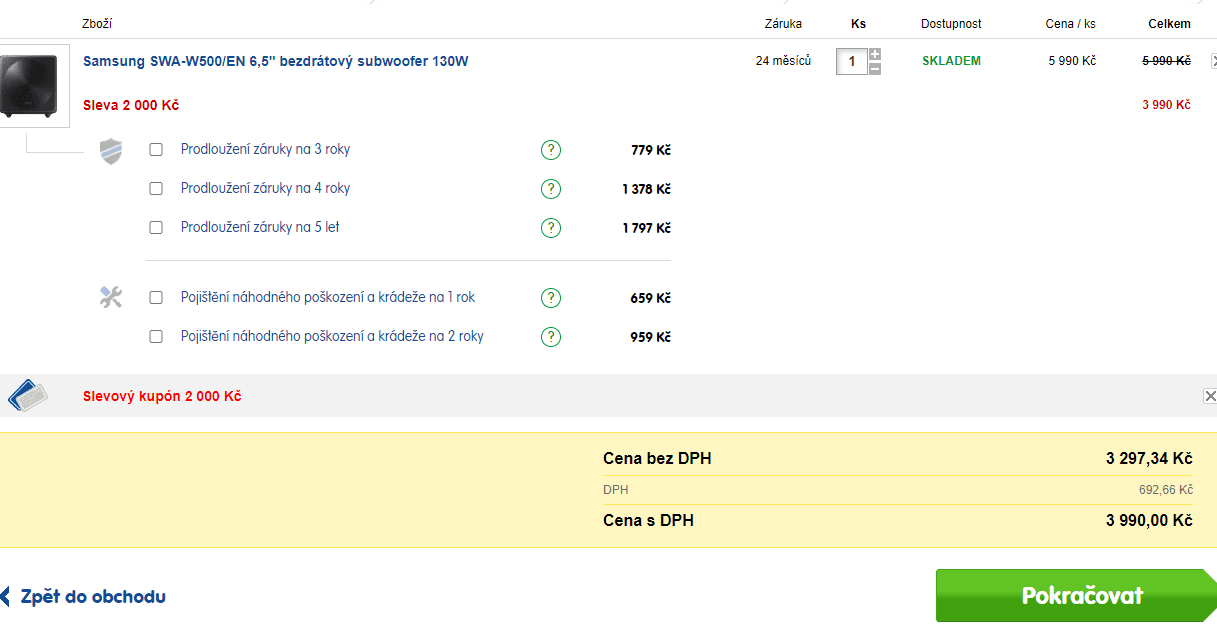The image size is (1217, 635).
Task: Open help for 2-year damage insurance
Action: coord(550,337)
